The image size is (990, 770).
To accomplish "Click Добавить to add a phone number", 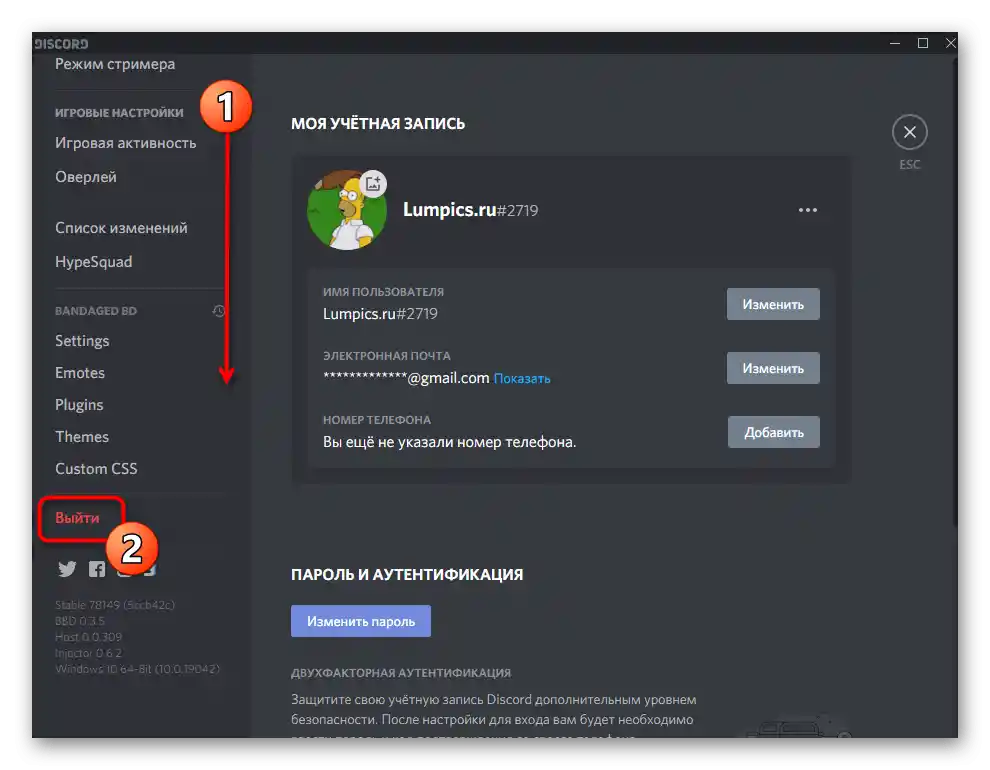I will (773, 432).
